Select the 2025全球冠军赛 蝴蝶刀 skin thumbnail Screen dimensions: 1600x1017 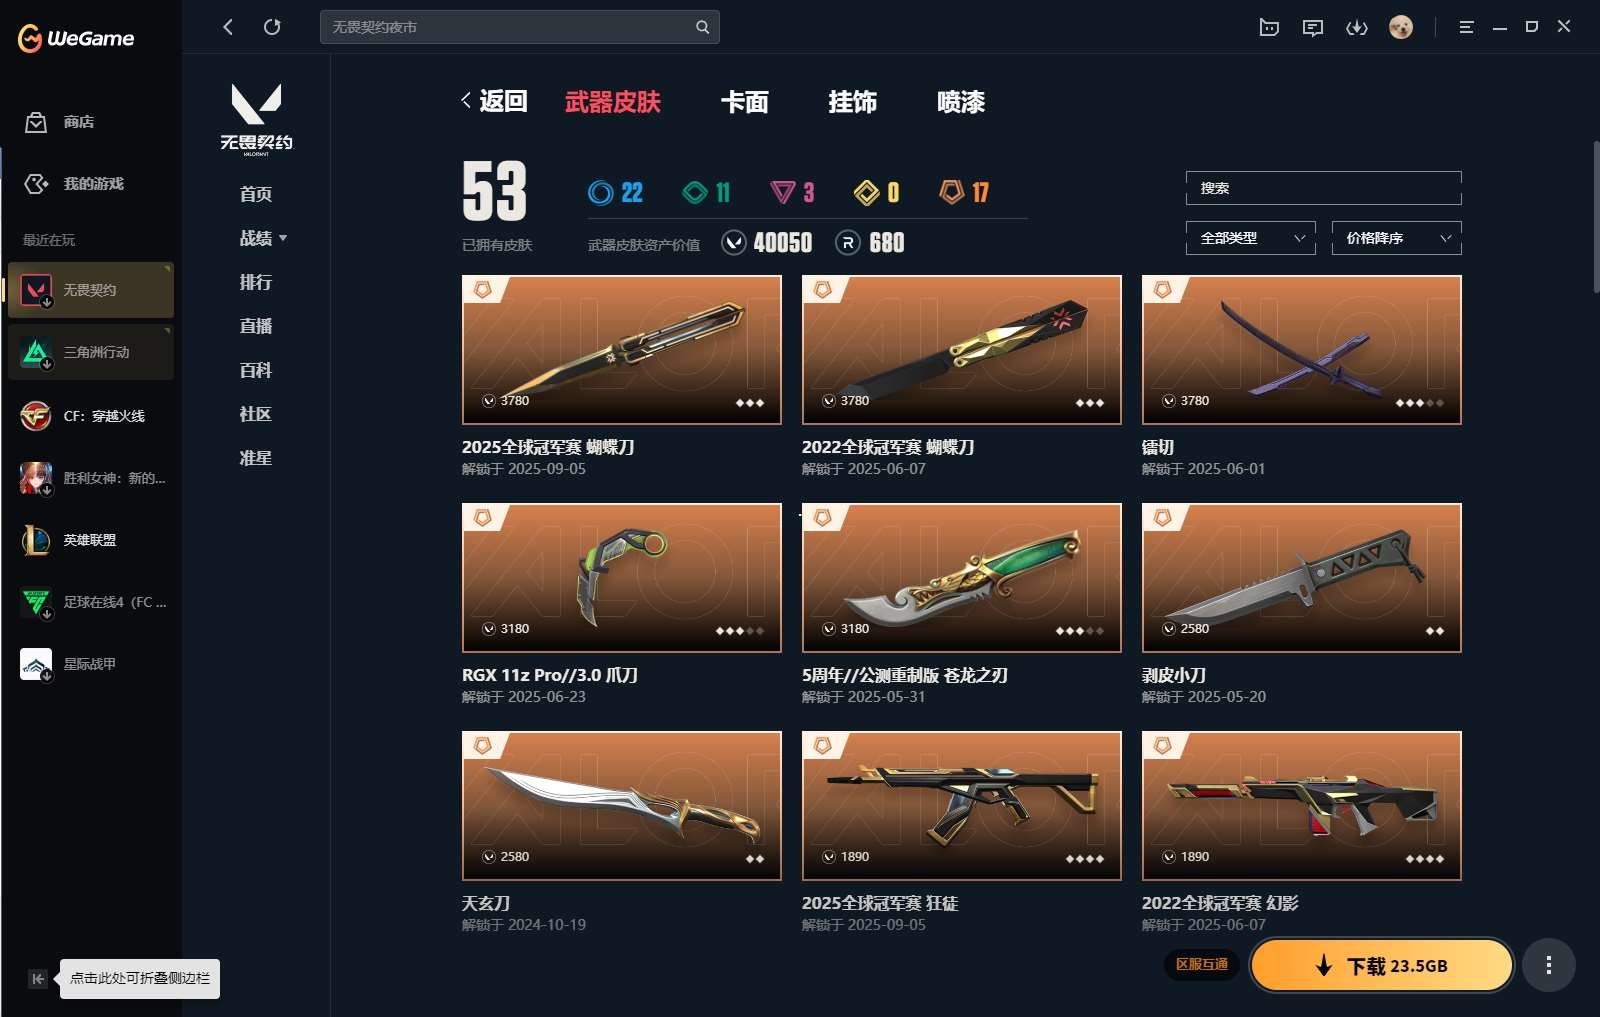[622, 350]
